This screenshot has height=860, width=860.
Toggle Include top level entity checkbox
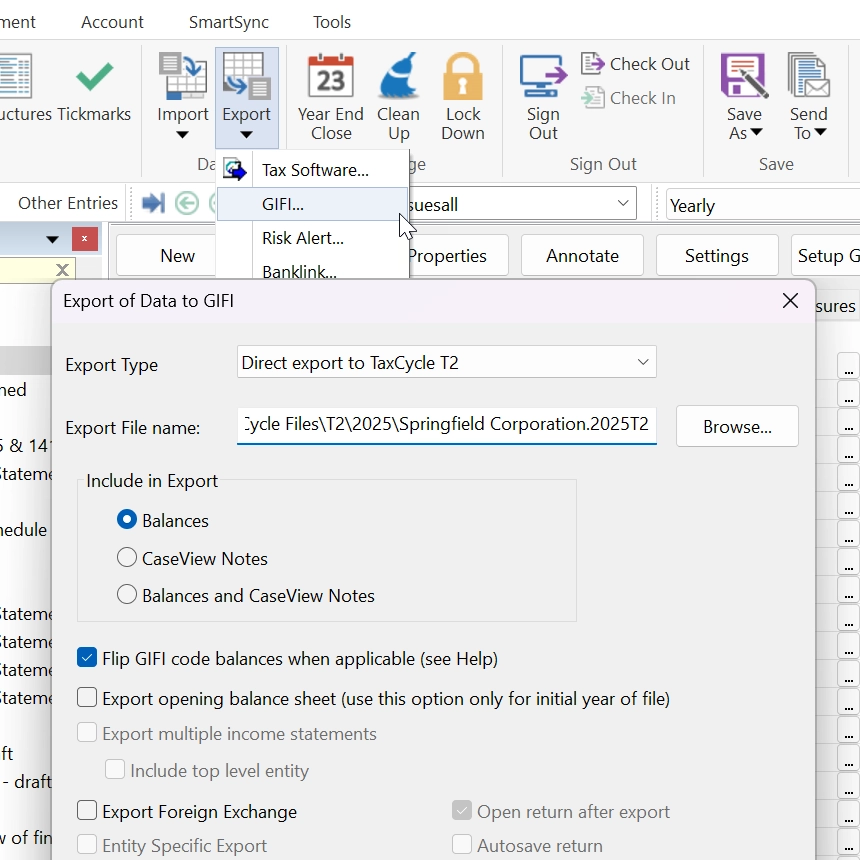115,770
